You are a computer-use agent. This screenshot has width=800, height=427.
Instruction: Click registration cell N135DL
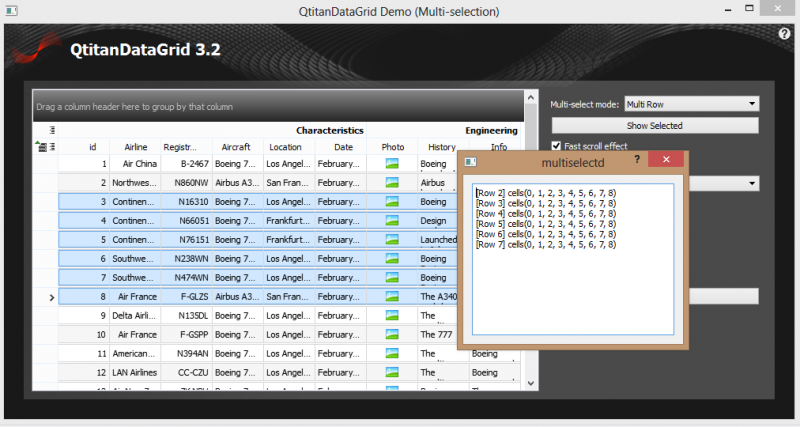(187, 315)
